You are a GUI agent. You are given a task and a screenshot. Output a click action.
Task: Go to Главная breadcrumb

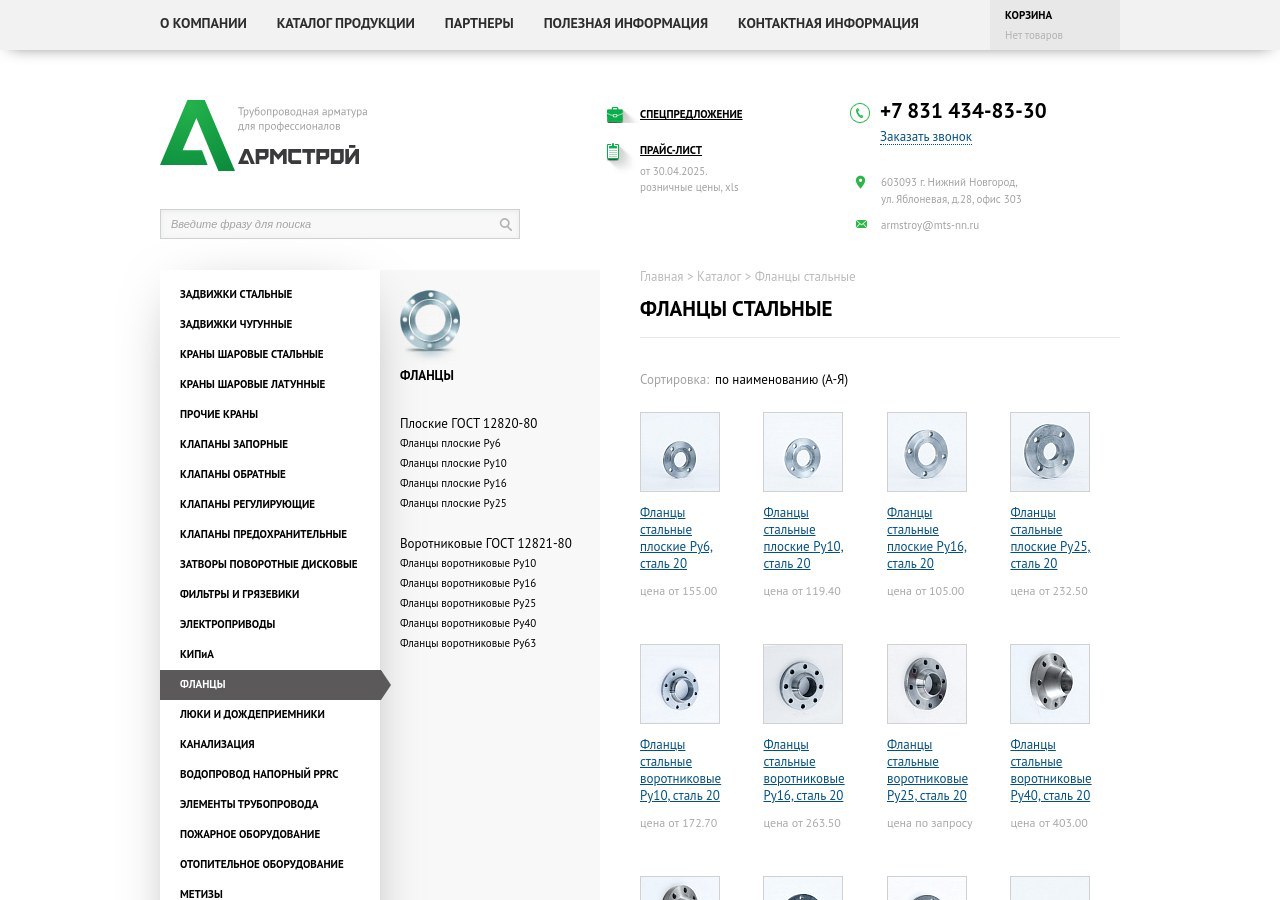[x=662, y=277]
